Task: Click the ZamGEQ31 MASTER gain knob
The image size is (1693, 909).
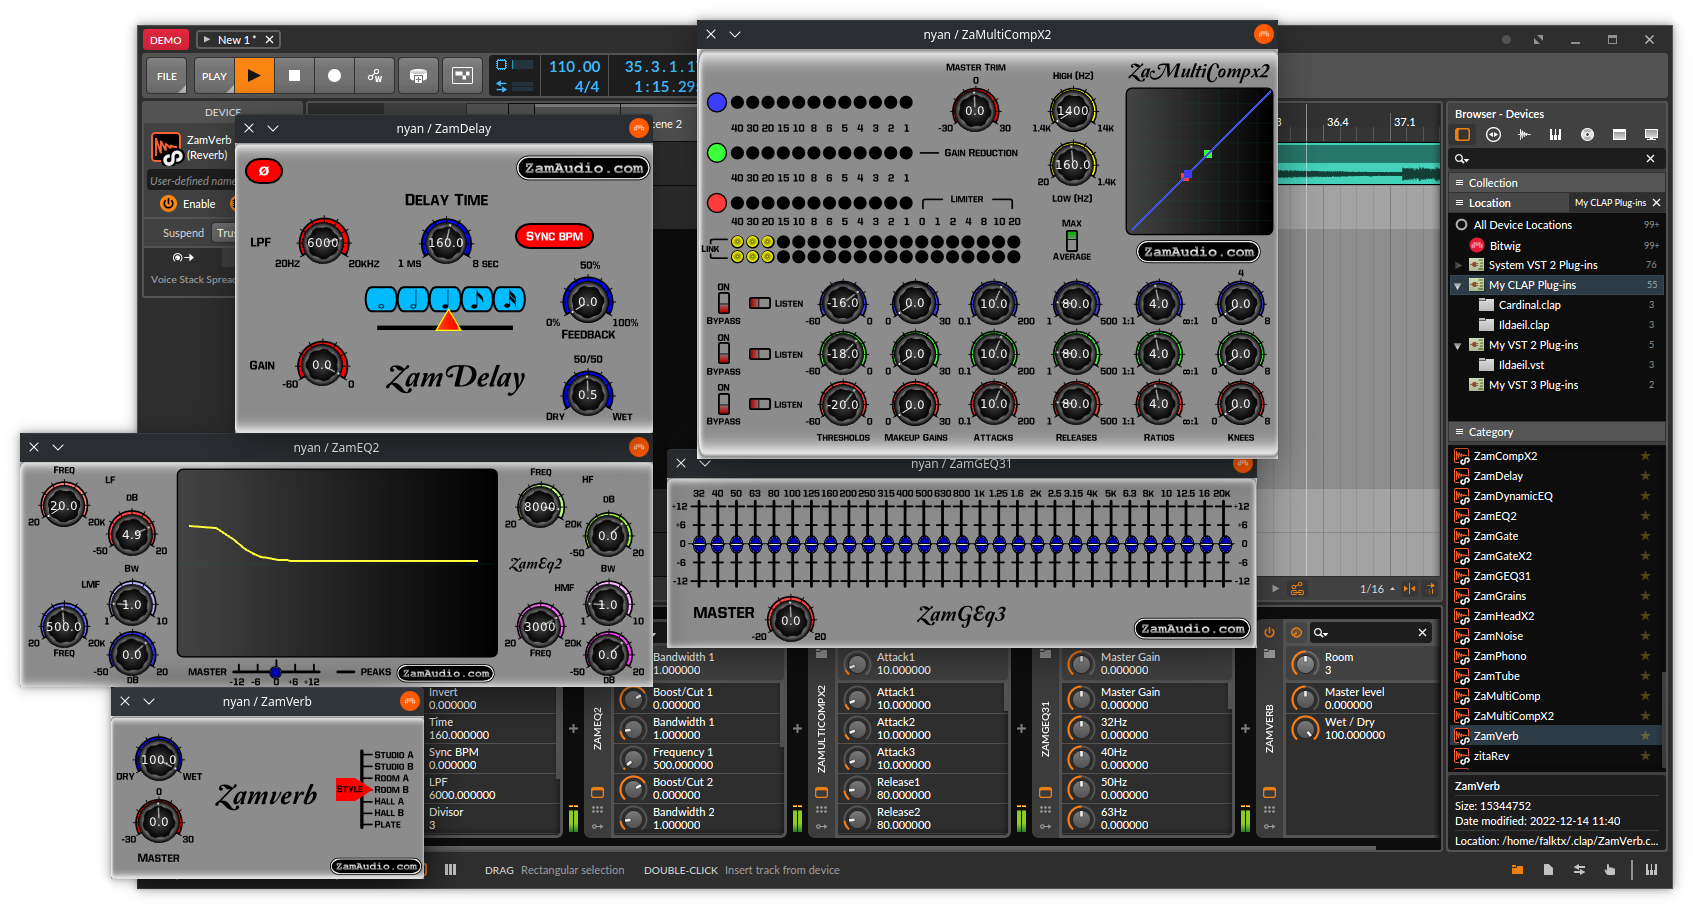Action: pos(790,620)
